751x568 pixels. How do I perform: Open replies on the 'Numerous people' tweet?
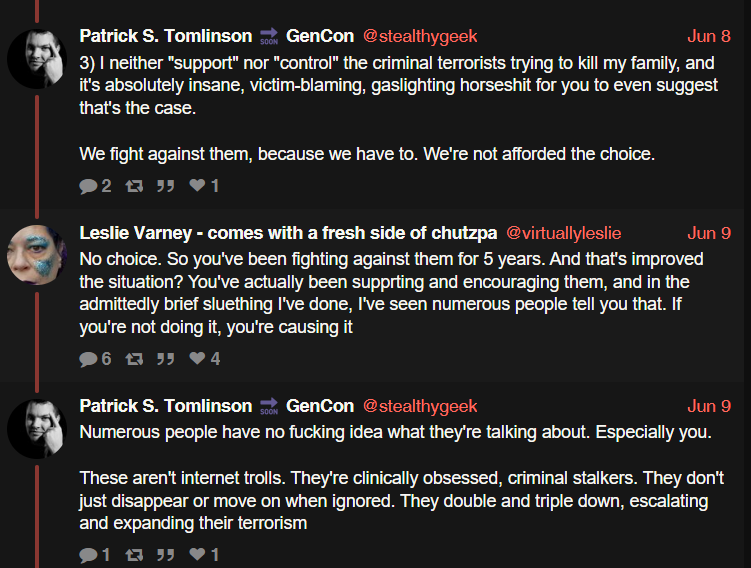[x=95, y=555]
